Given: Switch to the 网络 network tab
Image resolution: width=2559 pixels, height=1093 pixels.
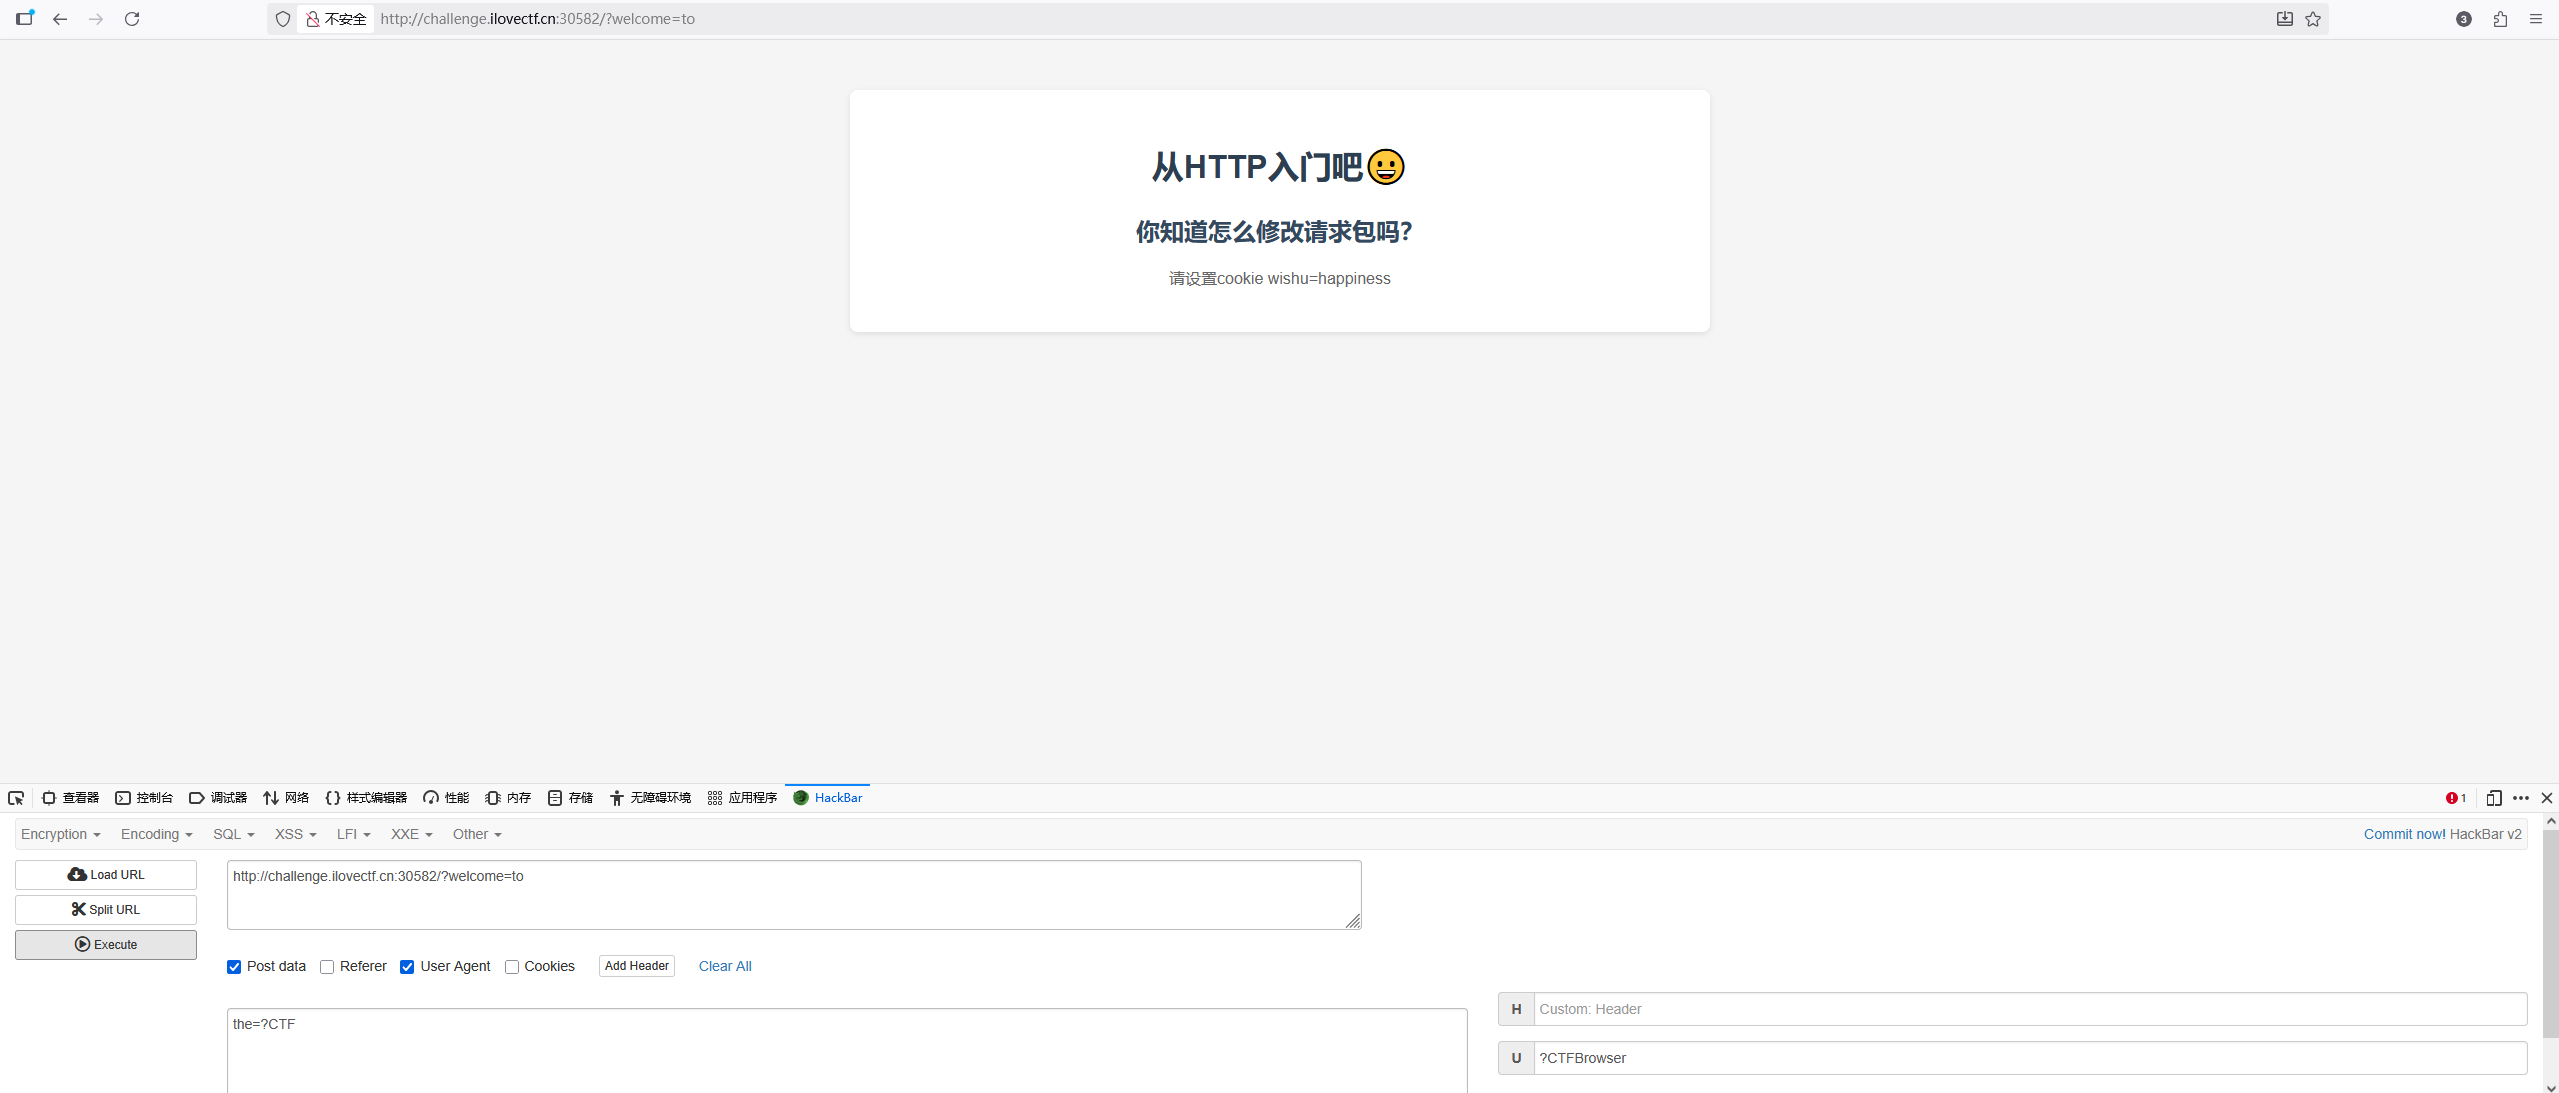Looking at the screenshot, I should [286, 798].
